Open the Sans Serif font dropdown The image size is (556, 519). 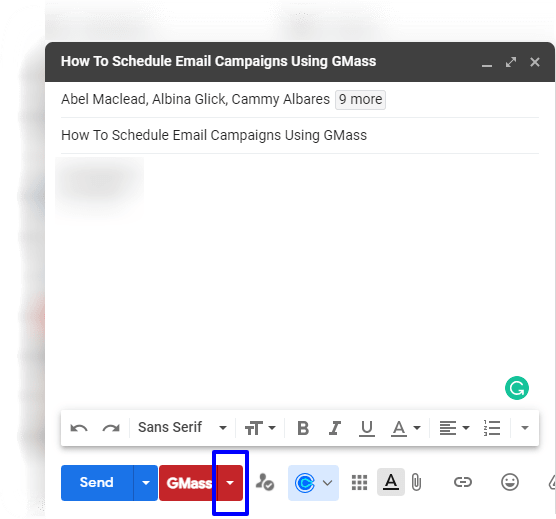coord(182,428)
